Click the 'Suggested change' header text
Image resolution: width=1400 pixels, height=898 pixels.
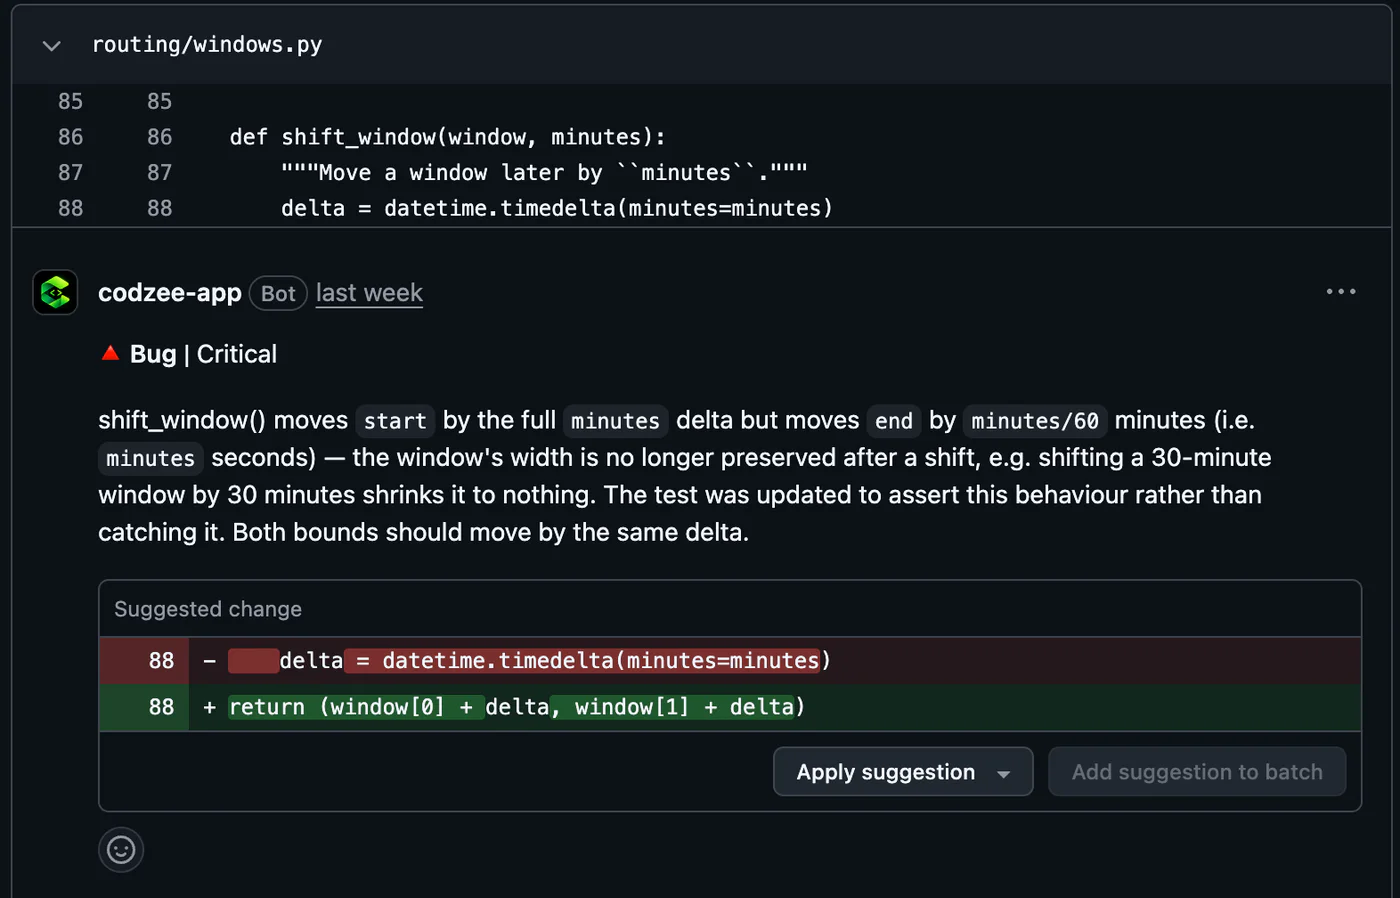[x=208, y=609]
